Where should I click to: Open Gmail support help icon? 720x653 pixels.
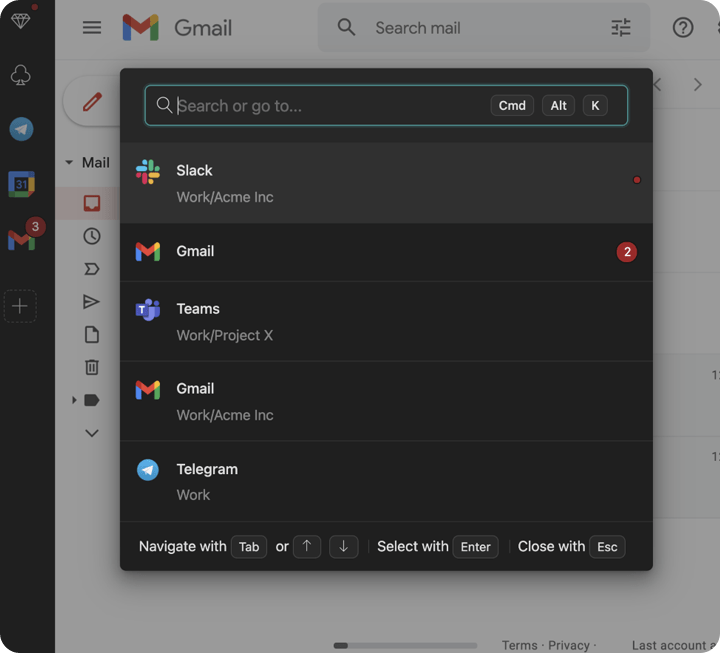pyautogui.click(x=683, y=28)
